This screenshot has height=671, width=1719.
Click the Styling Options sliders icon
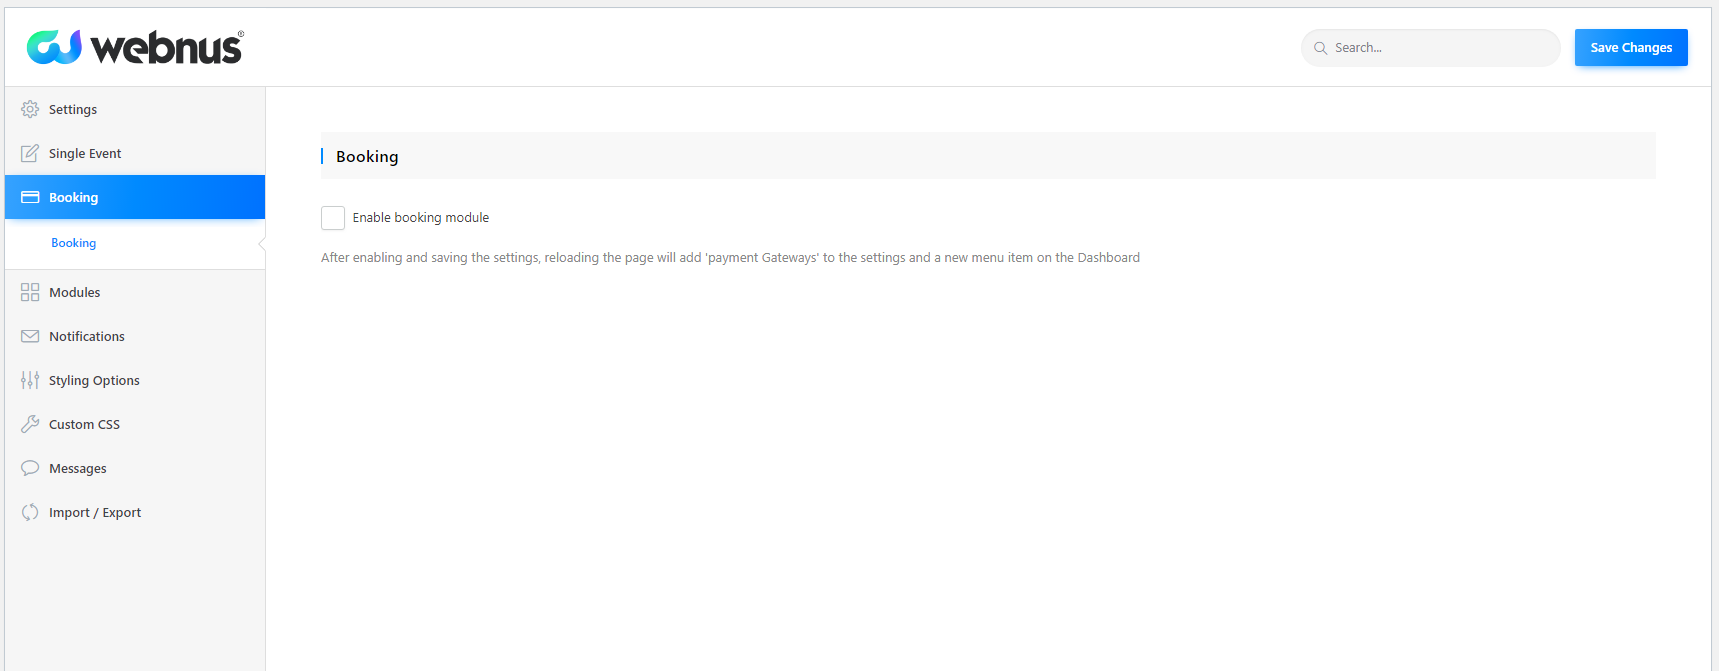pos(30,380)
